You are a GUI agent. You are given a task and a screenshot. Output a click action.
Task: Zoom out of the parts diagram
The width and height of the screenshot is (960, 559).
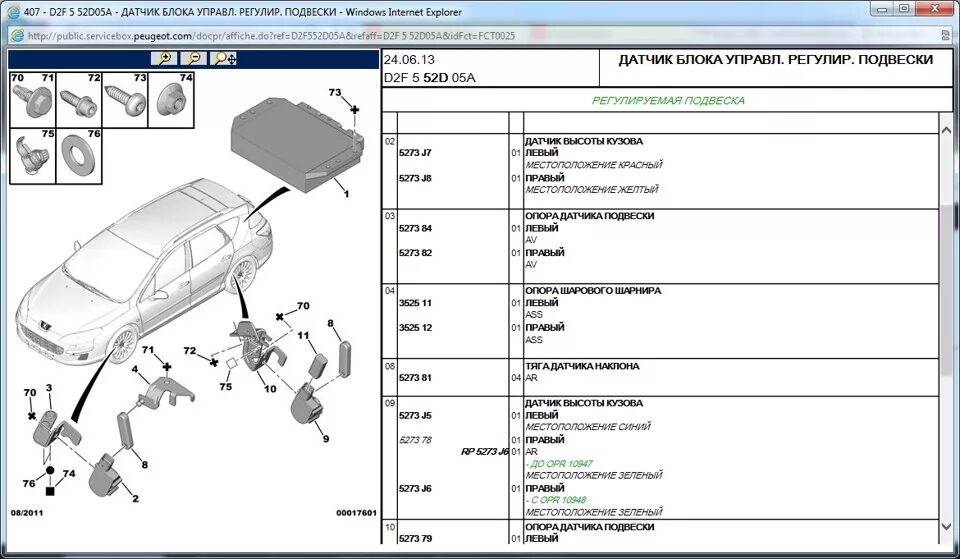click(193, 58)
